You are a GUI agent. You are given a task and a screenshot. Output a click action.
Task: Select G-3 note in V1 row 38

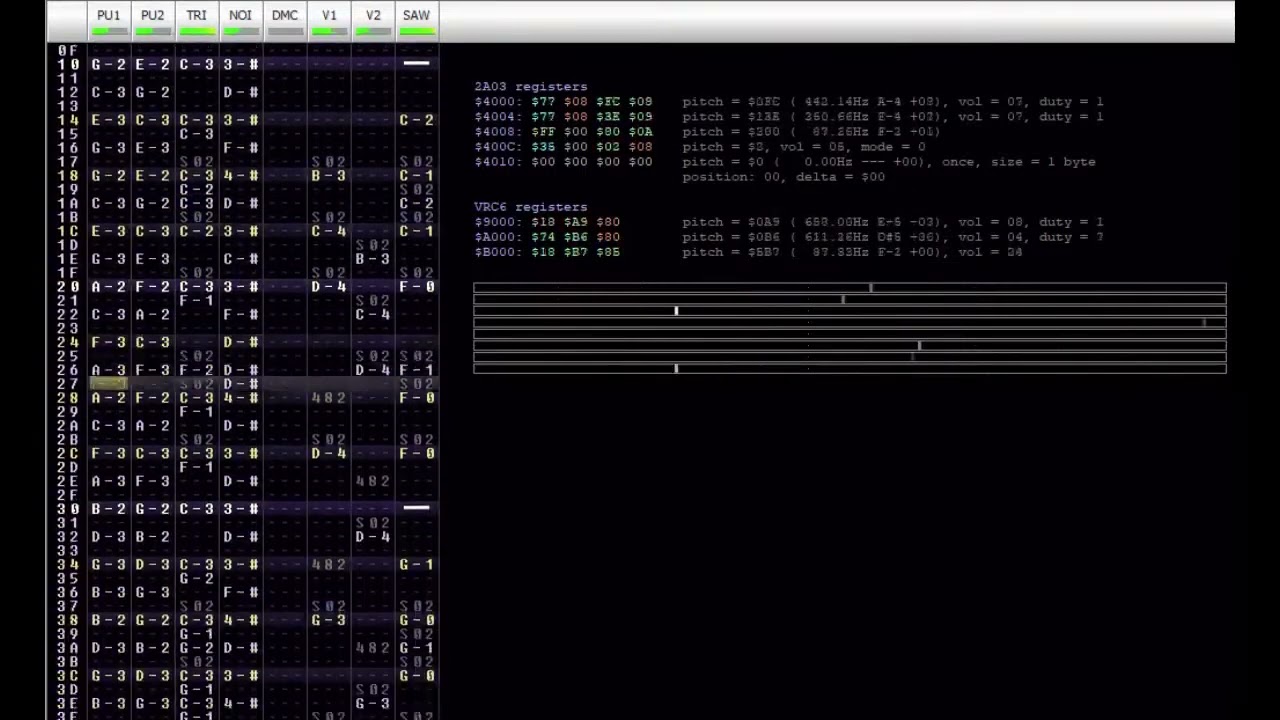click(329, 620)
